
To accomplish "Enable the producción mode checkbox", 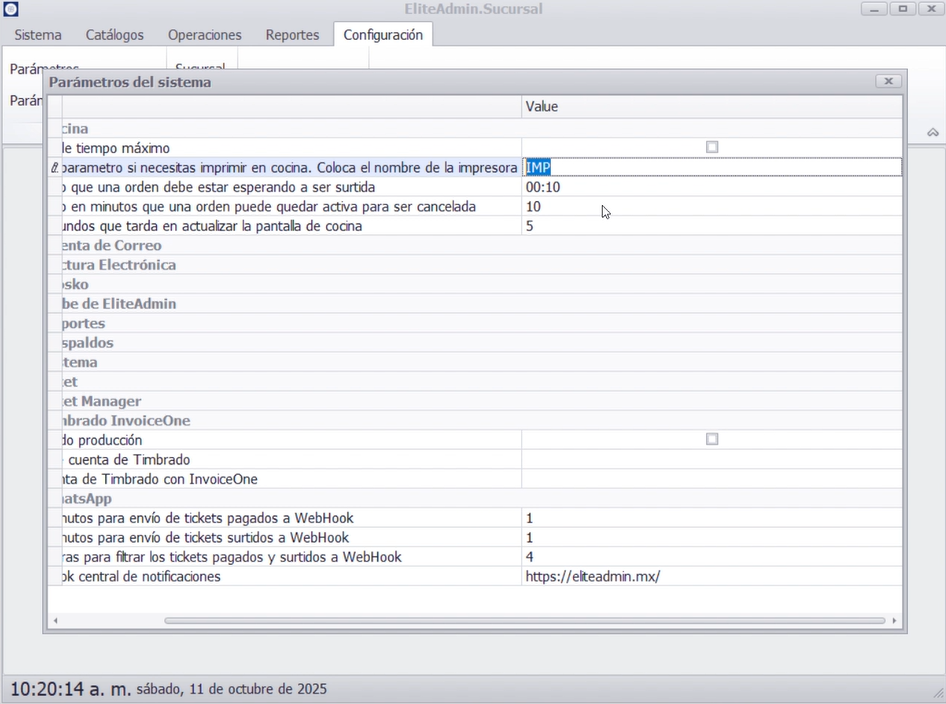I will [x=712, y=440].
